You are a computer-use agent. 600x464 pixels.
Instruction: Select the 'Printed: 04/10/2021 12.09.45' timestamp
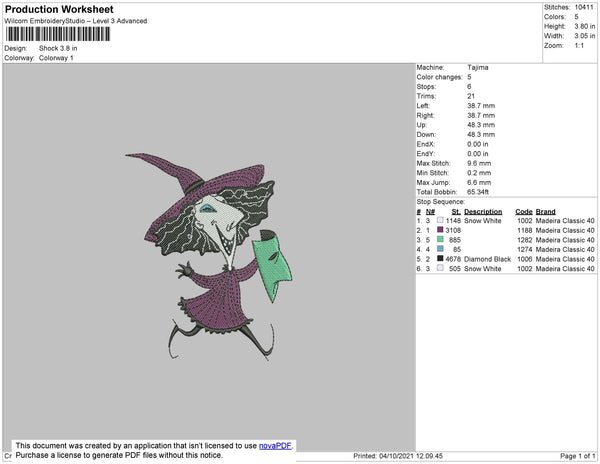(x=398, y=456)
